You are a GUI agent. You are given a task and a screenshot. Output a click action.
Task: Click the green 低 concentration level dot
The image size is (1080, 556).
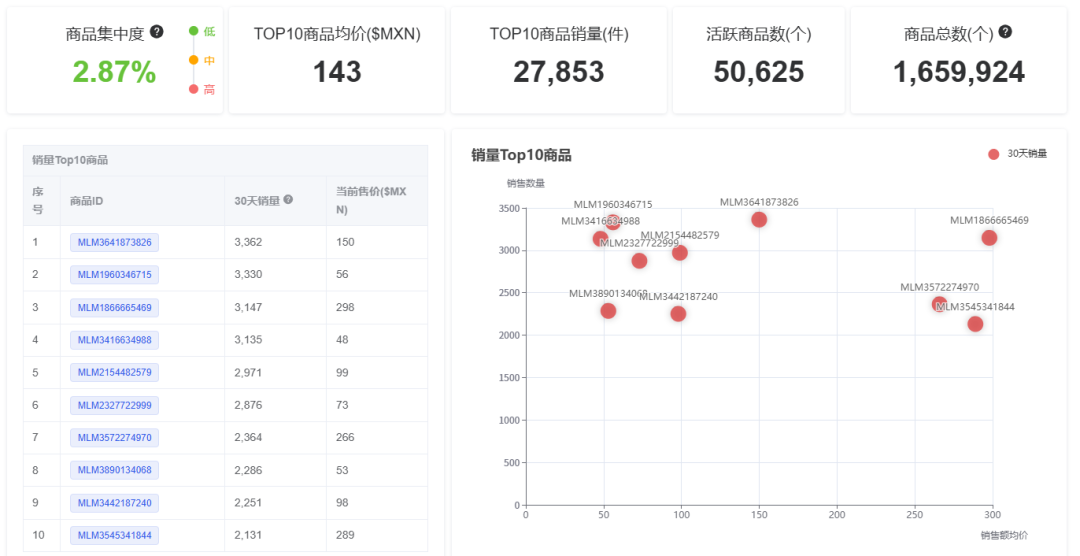tap(194, 31)
